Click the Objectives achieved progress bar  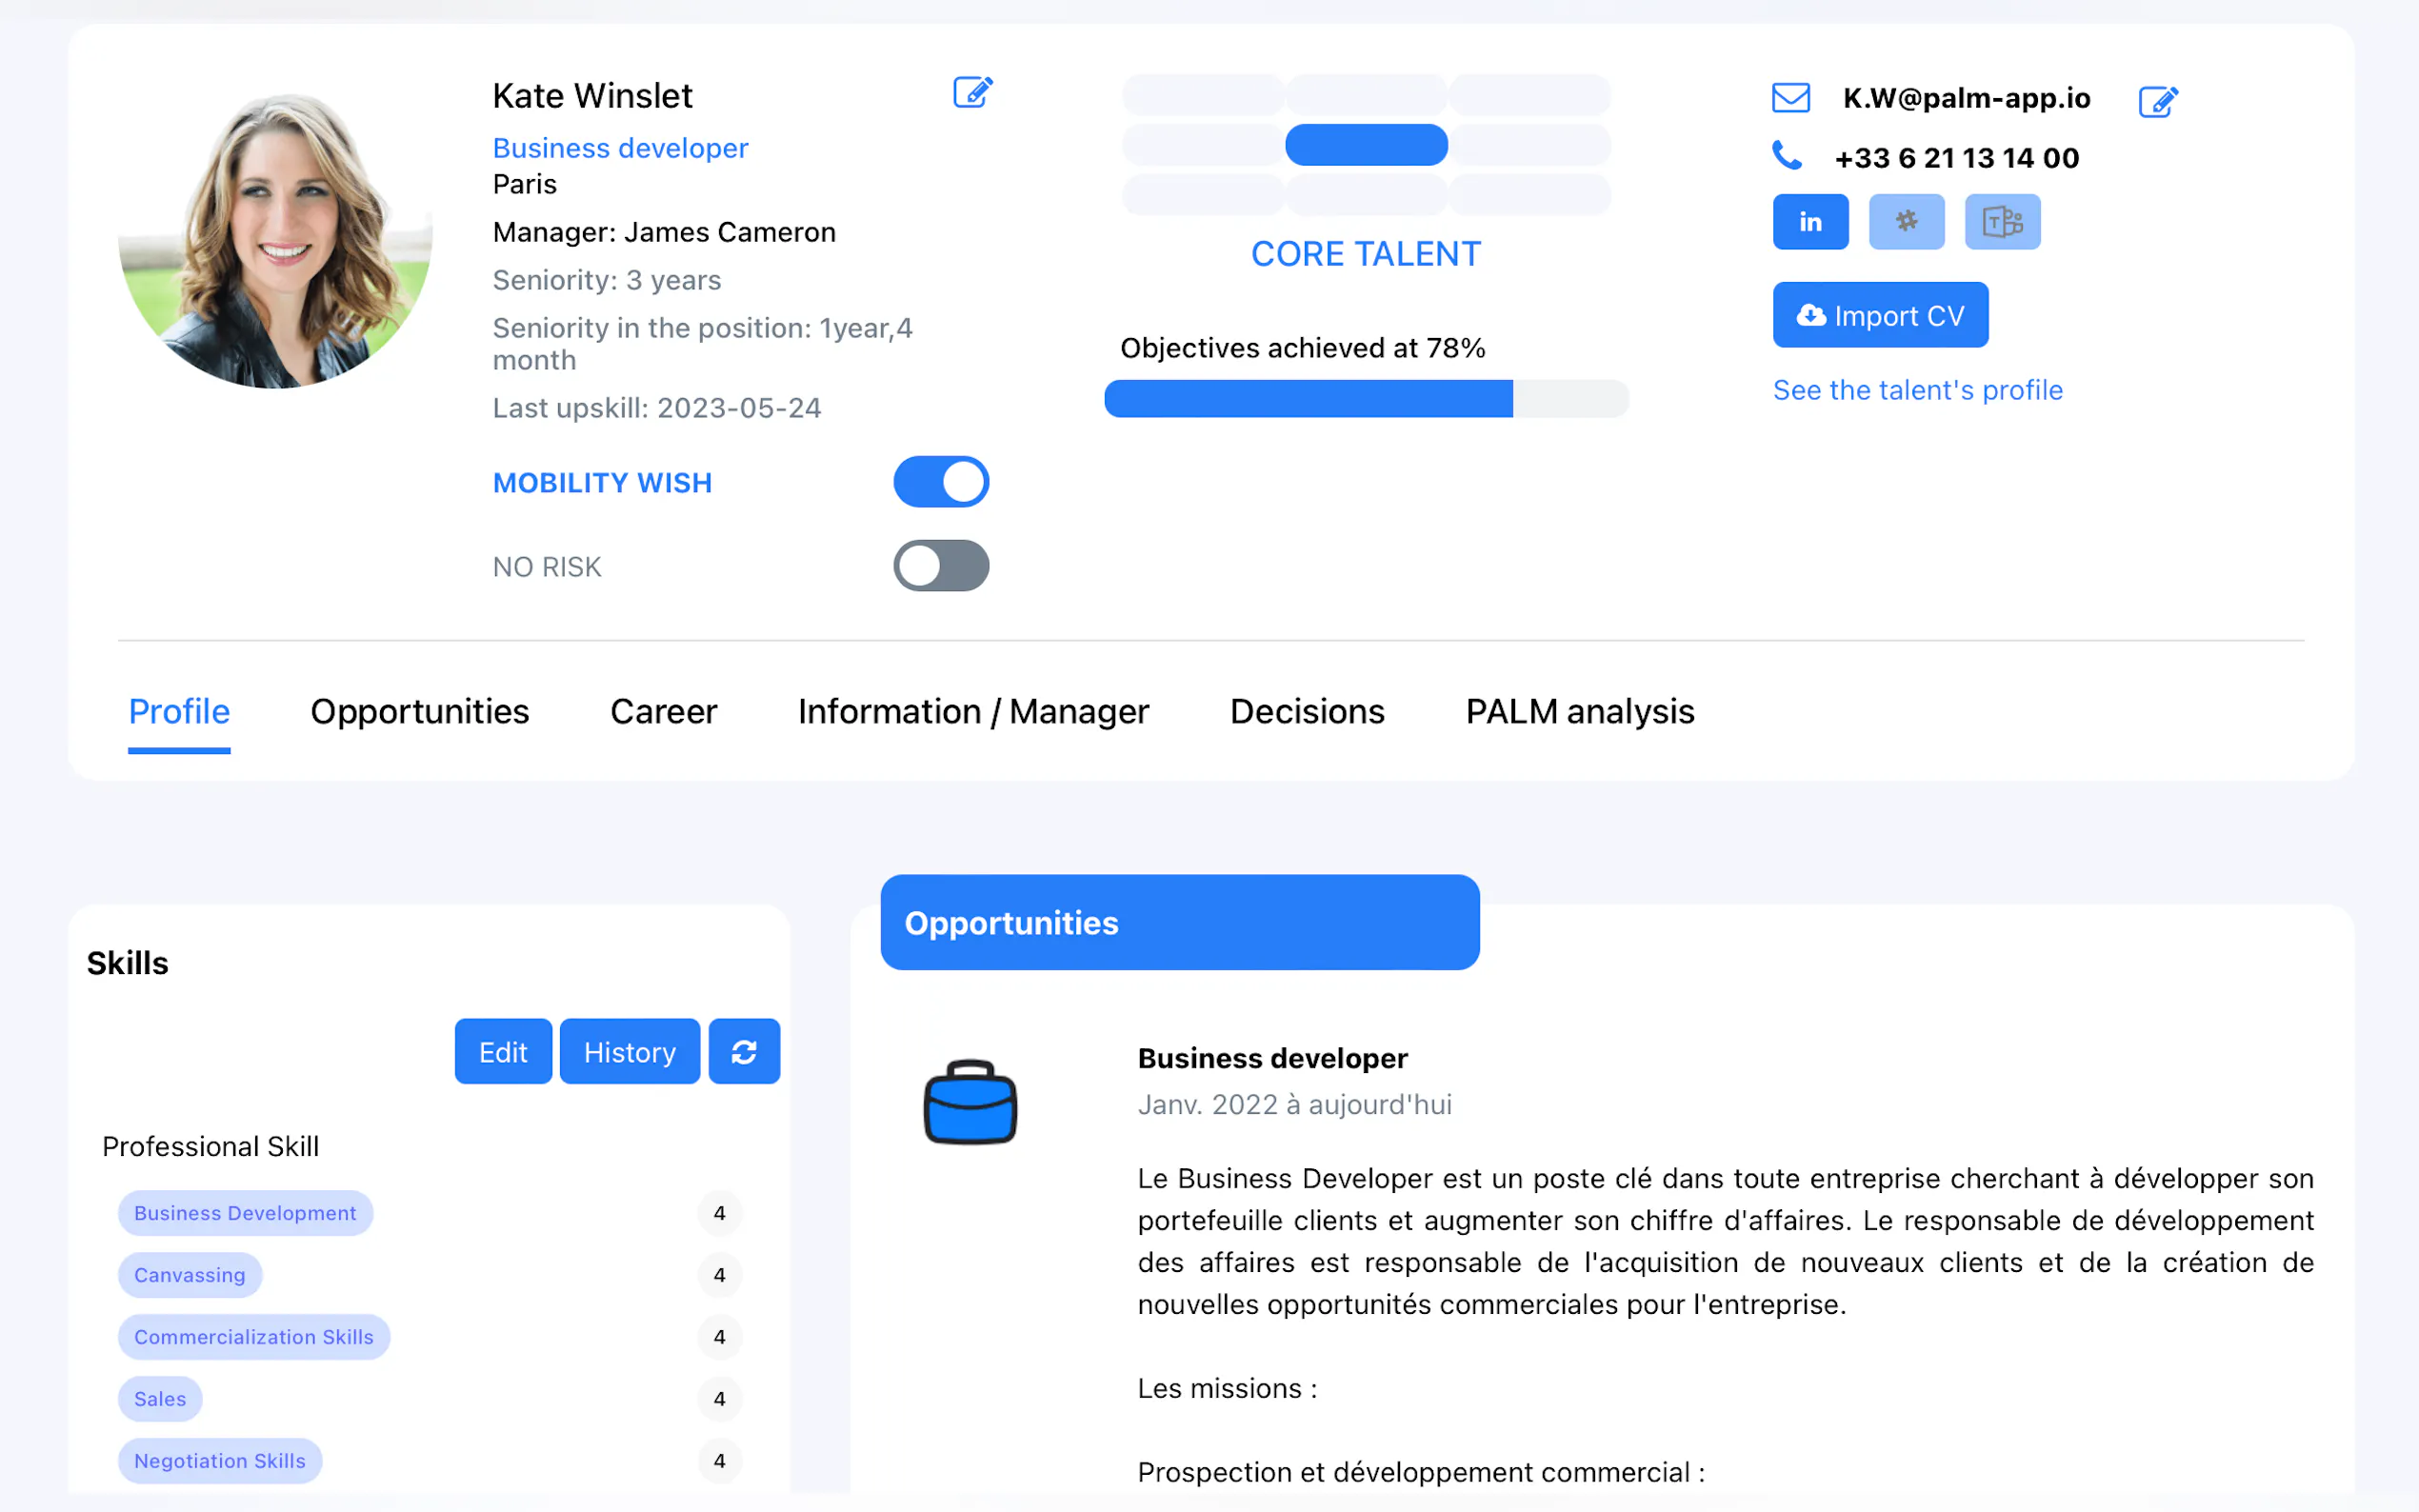(x=1365, y=399)
